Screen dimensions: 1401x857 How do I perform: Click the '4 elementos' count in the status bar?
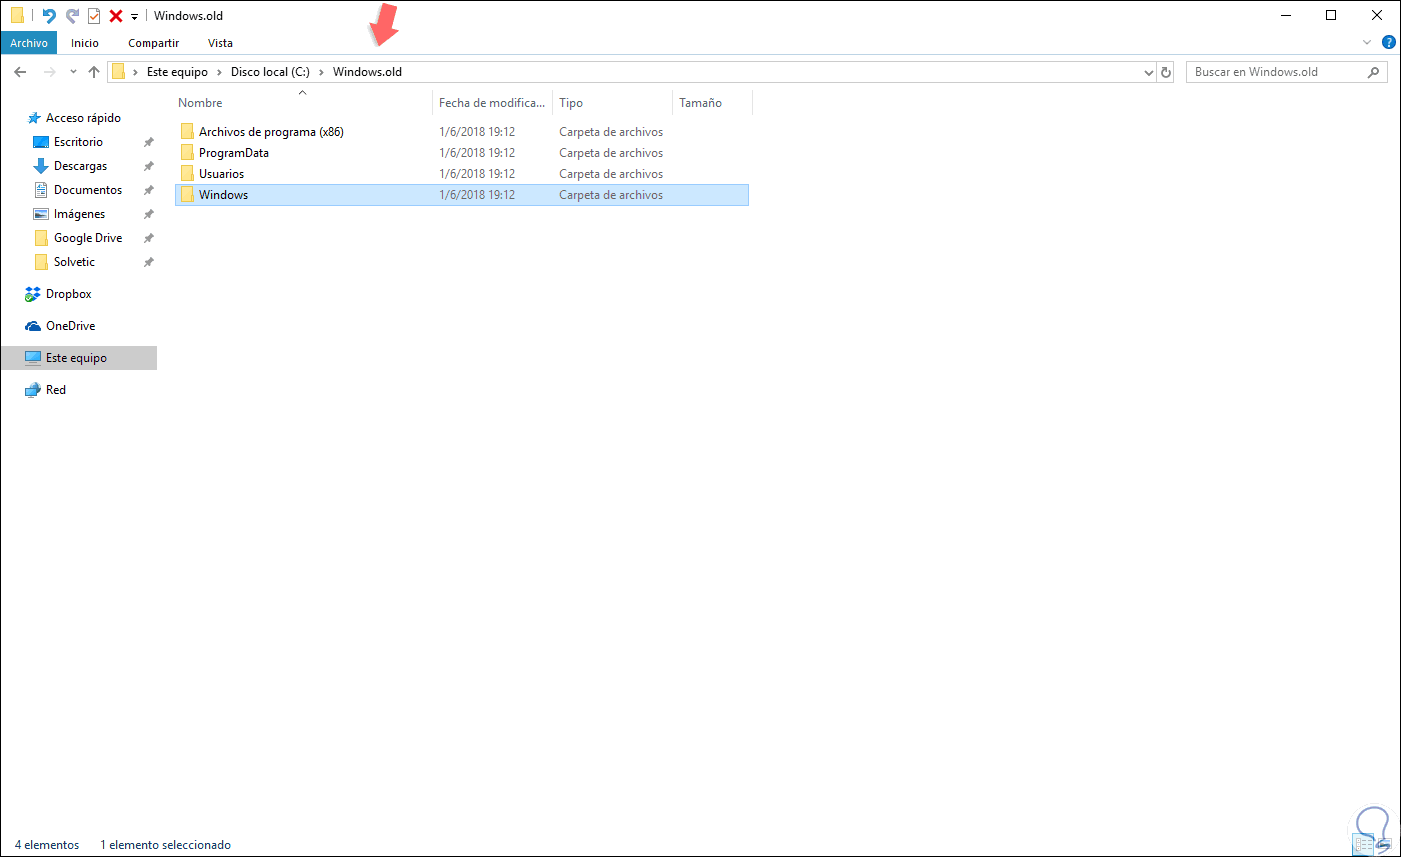[47, 845]
